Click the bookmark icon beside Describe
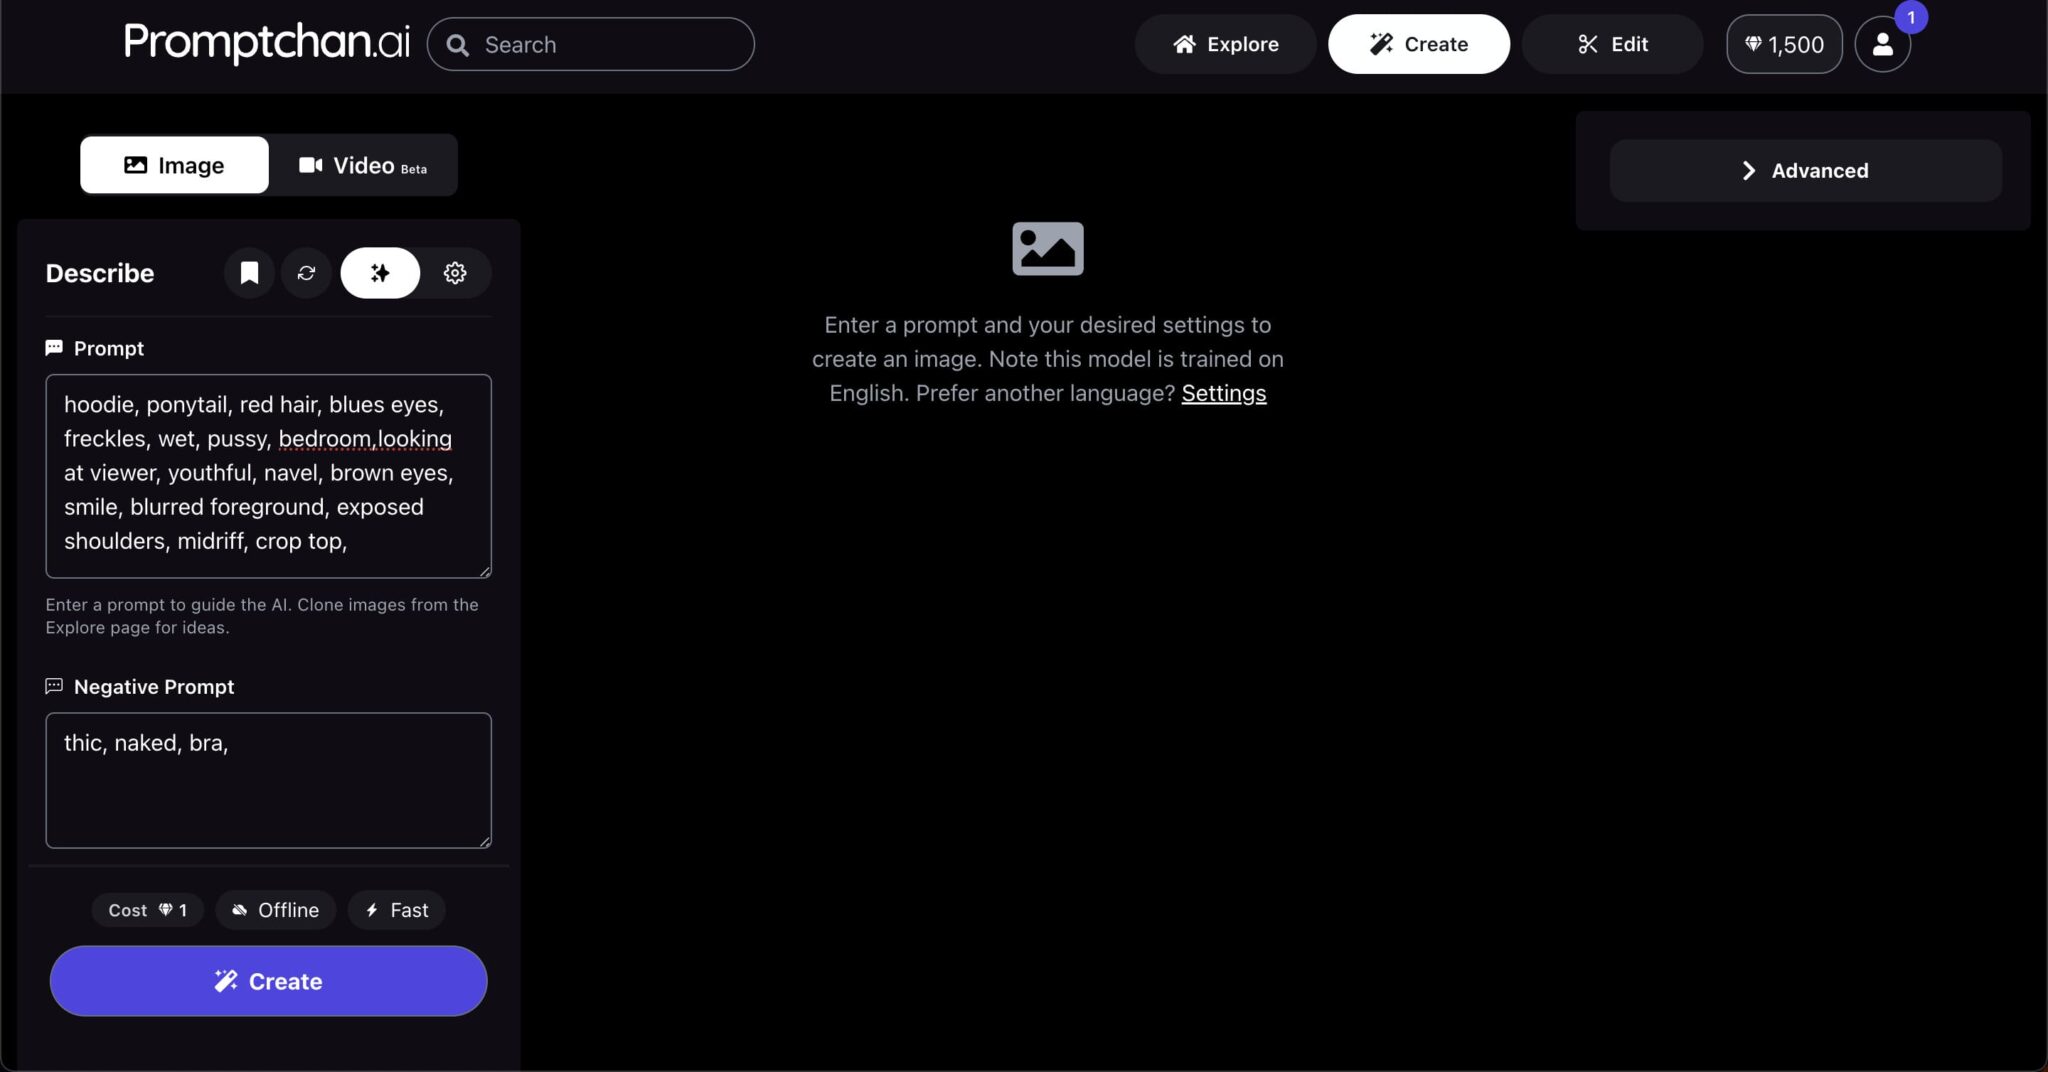 click(249, 273)
